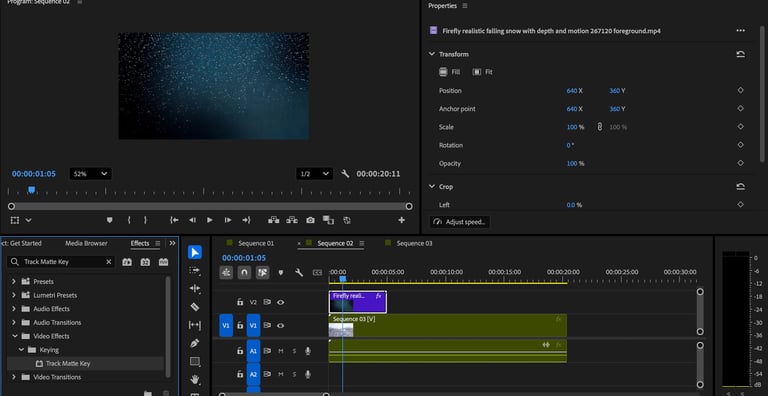Reset the Crop section
This screenshot has width=768, height=396.
(x=741, y=187)
